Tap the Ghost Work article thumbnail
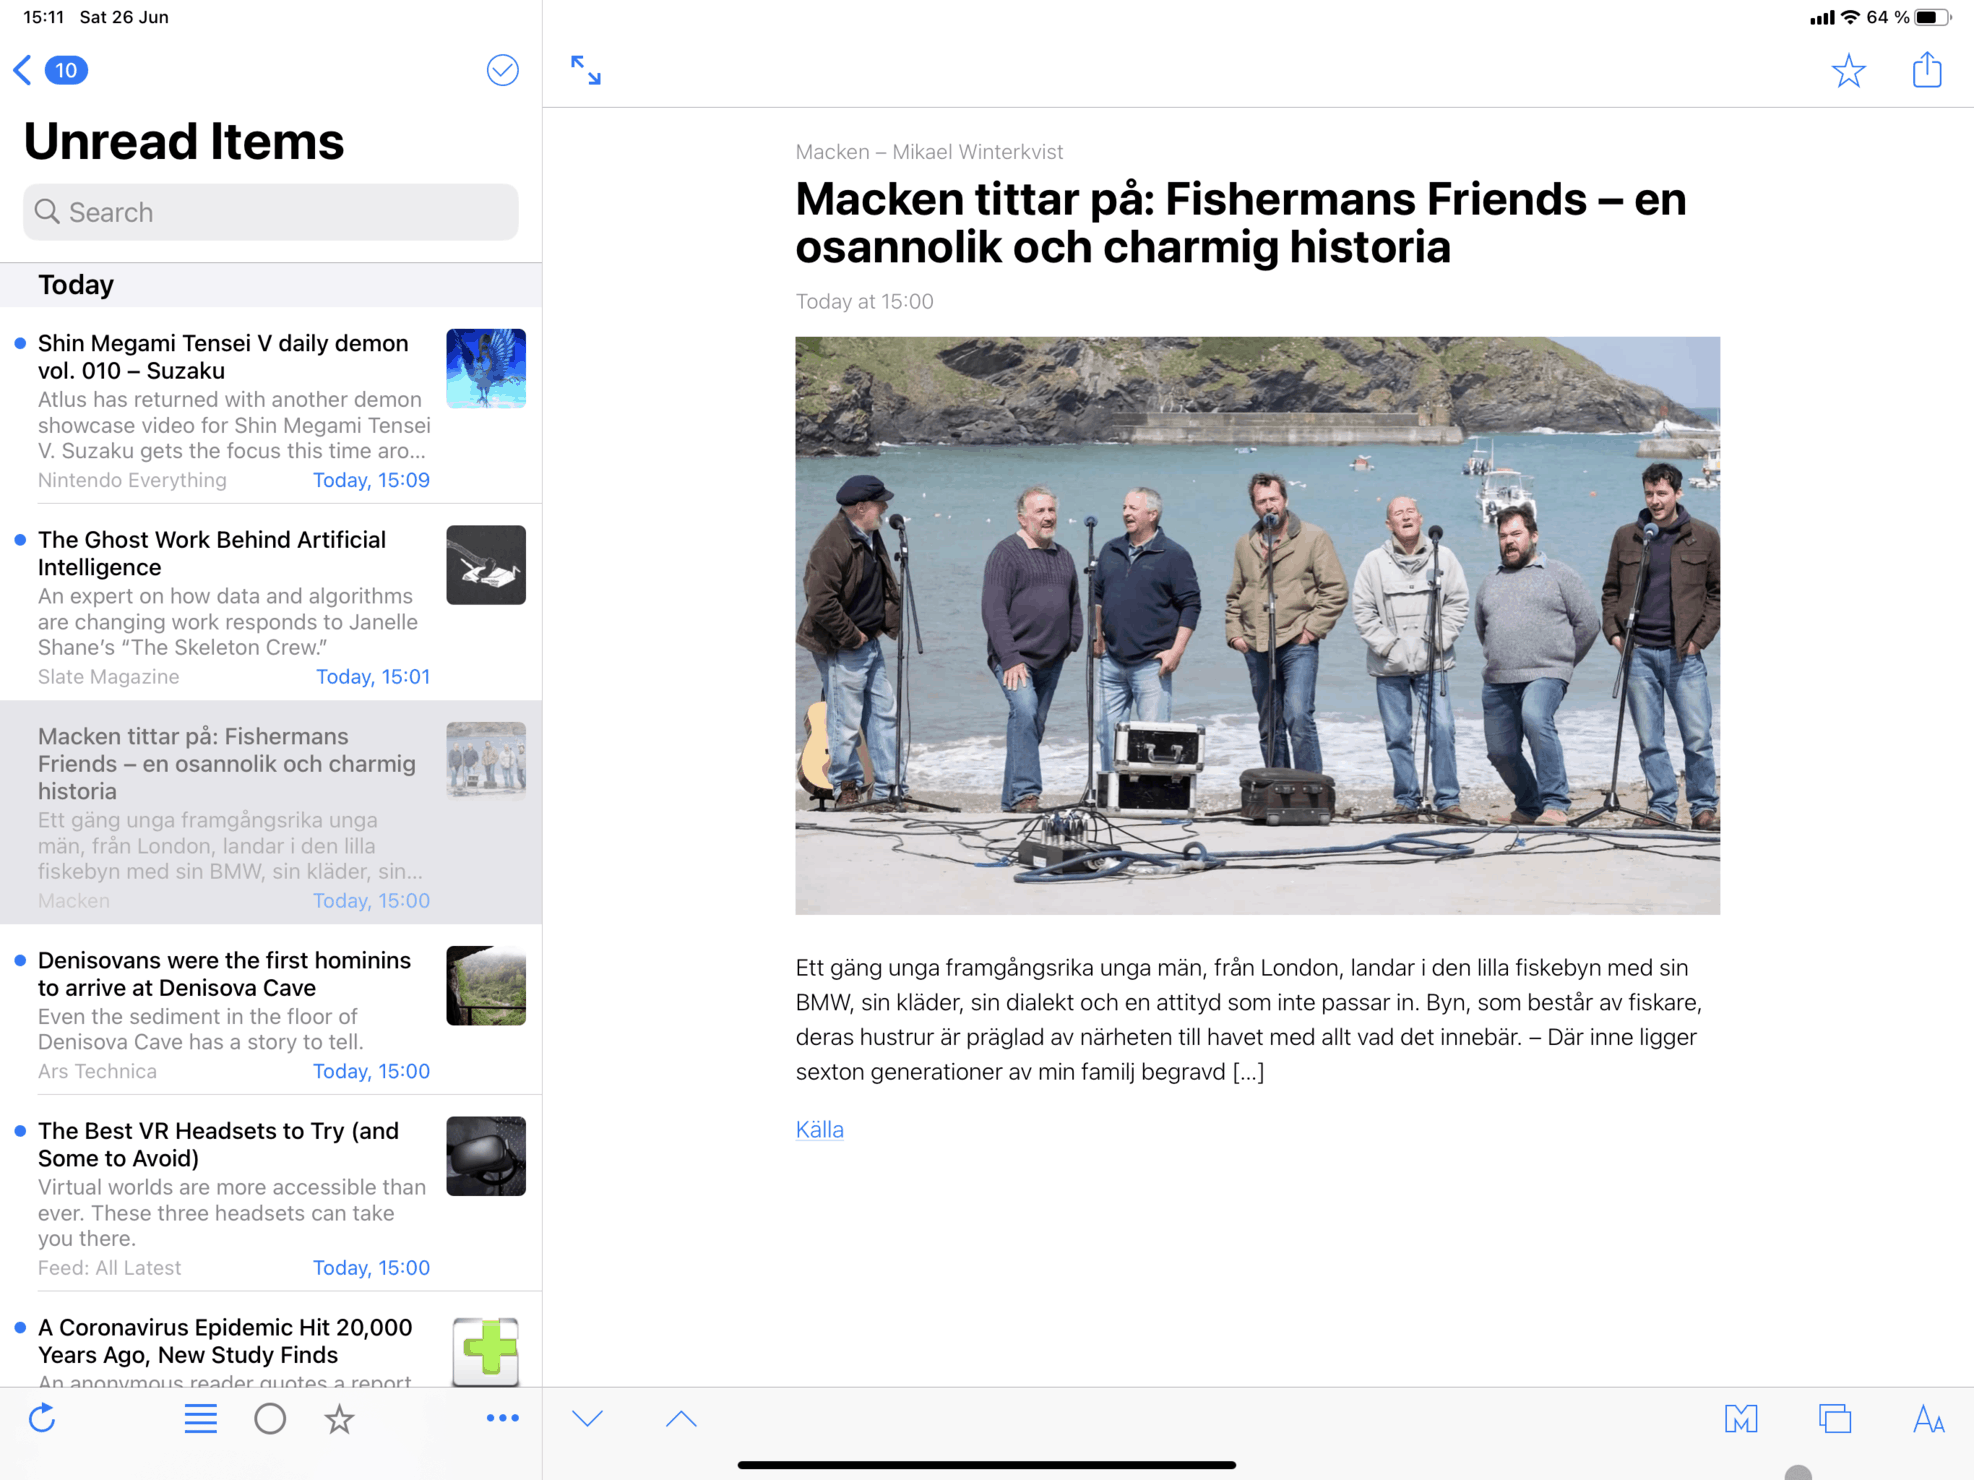This screenshot has height=1480, width=1974. (486, 565)
